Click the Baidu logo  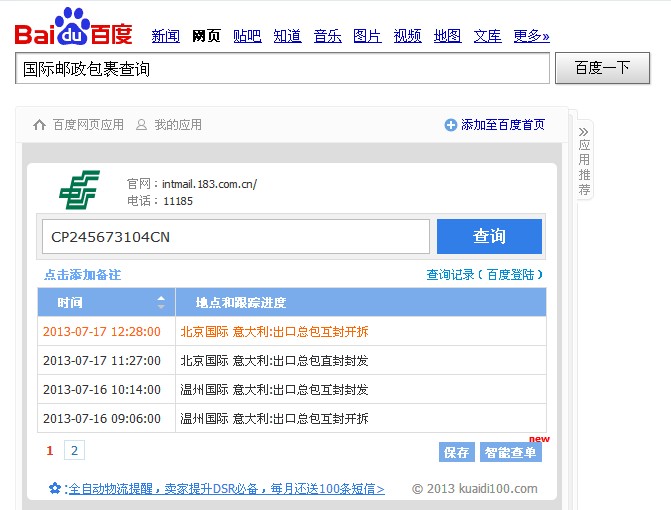[74, 27]
